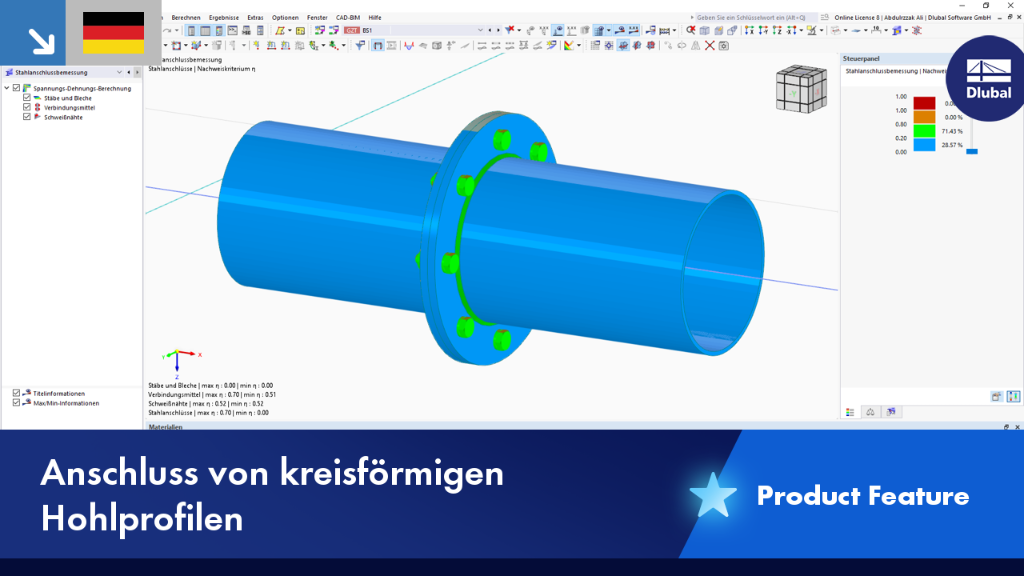Click the second colorful result-combination icon left of GZT
Screen dimensions: 1024x576
334,30
